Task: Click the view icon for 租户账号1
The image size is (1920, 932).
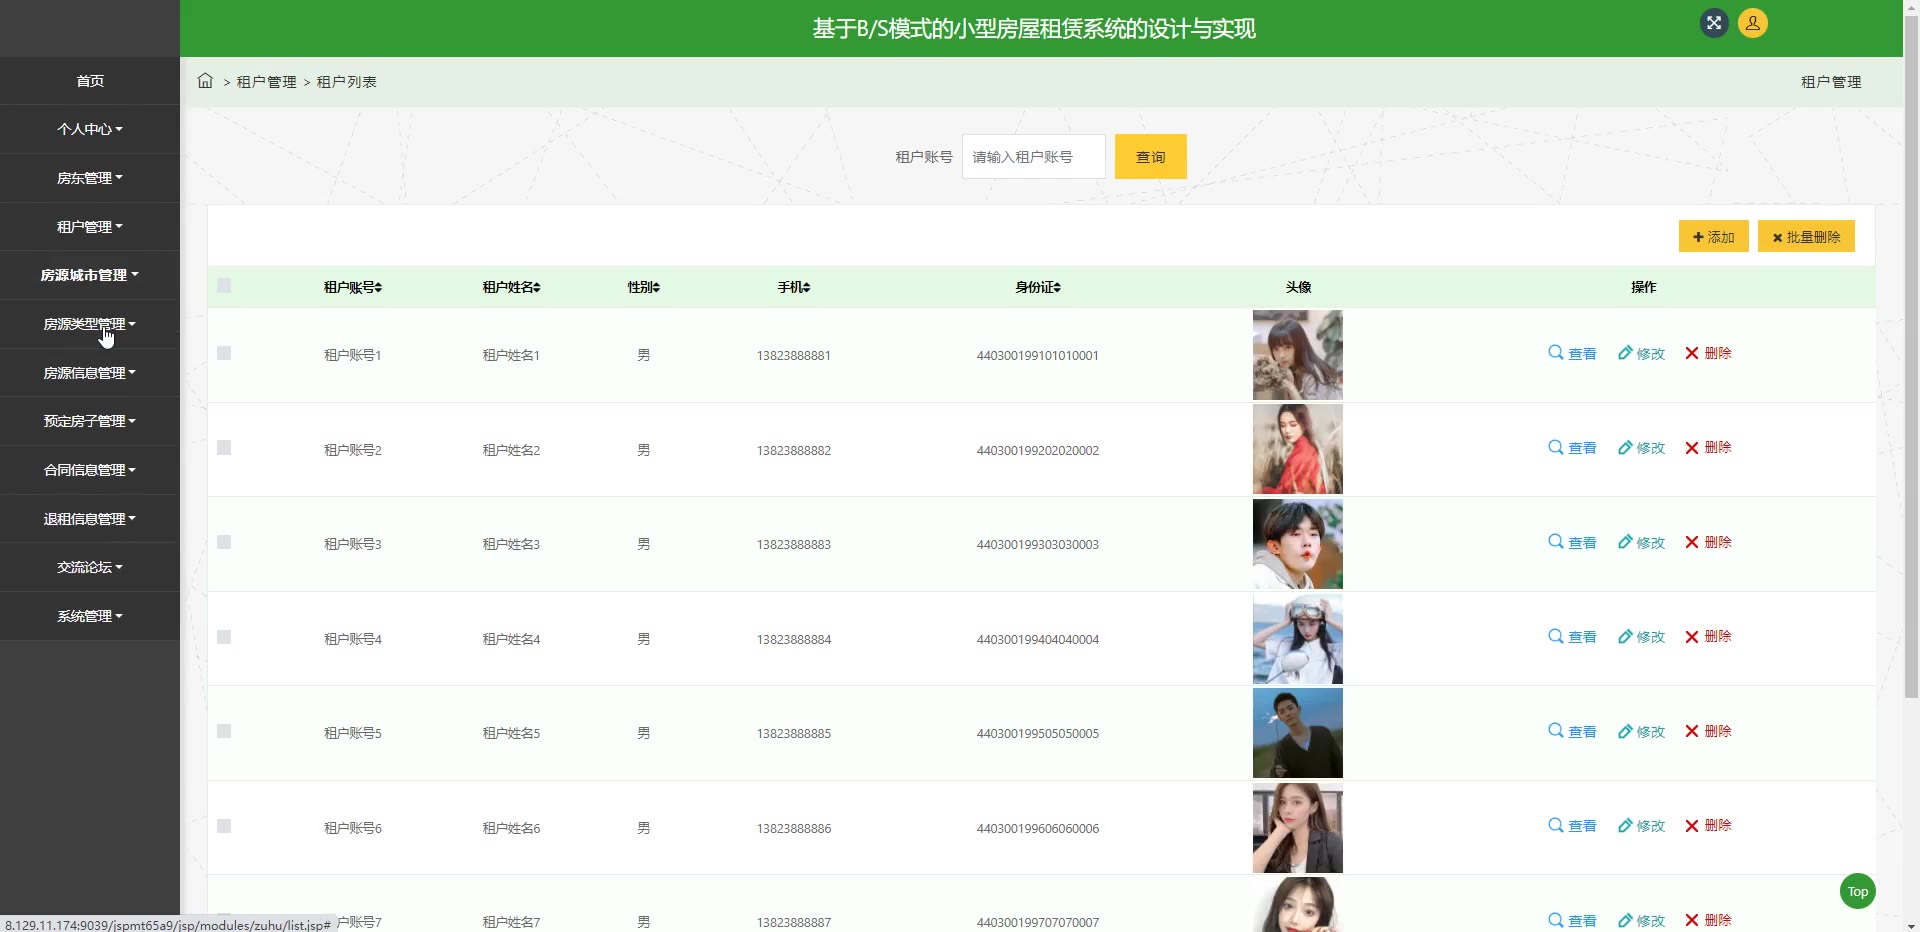Action: click(x=1556, y=353)
